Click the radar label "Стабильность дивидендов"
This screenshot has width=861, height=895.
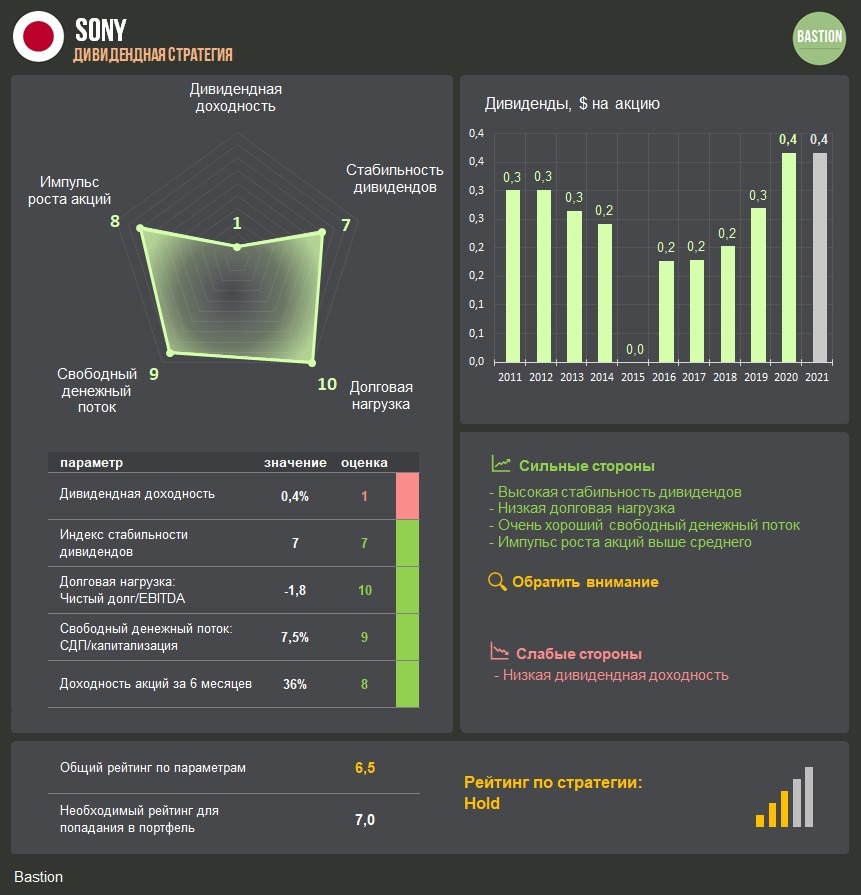[x=395, y=178]
